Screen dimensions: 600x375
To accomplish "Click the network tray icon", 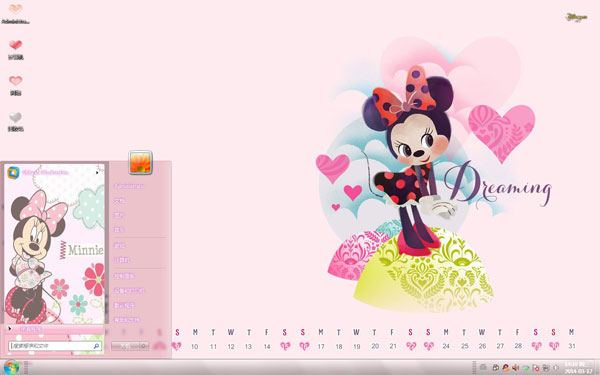I will pos(546,367).
